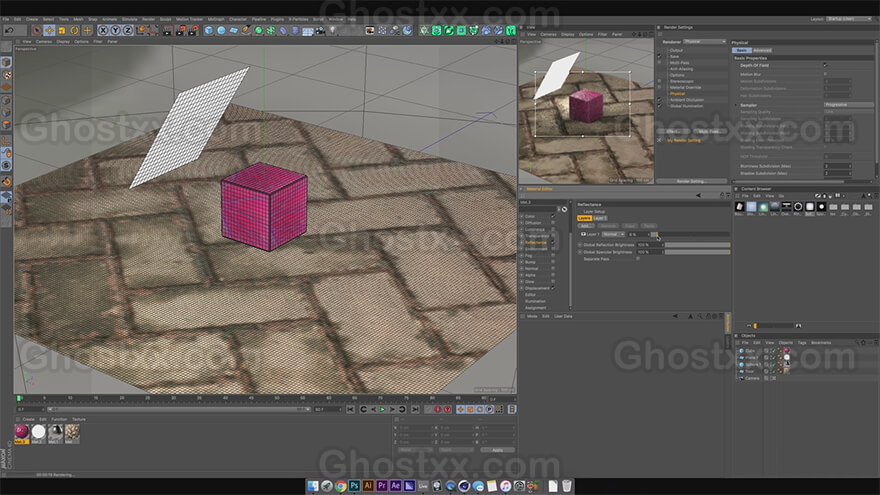Click the Multi-Pass... button
880x495 pixels.
tap(709, 131)
